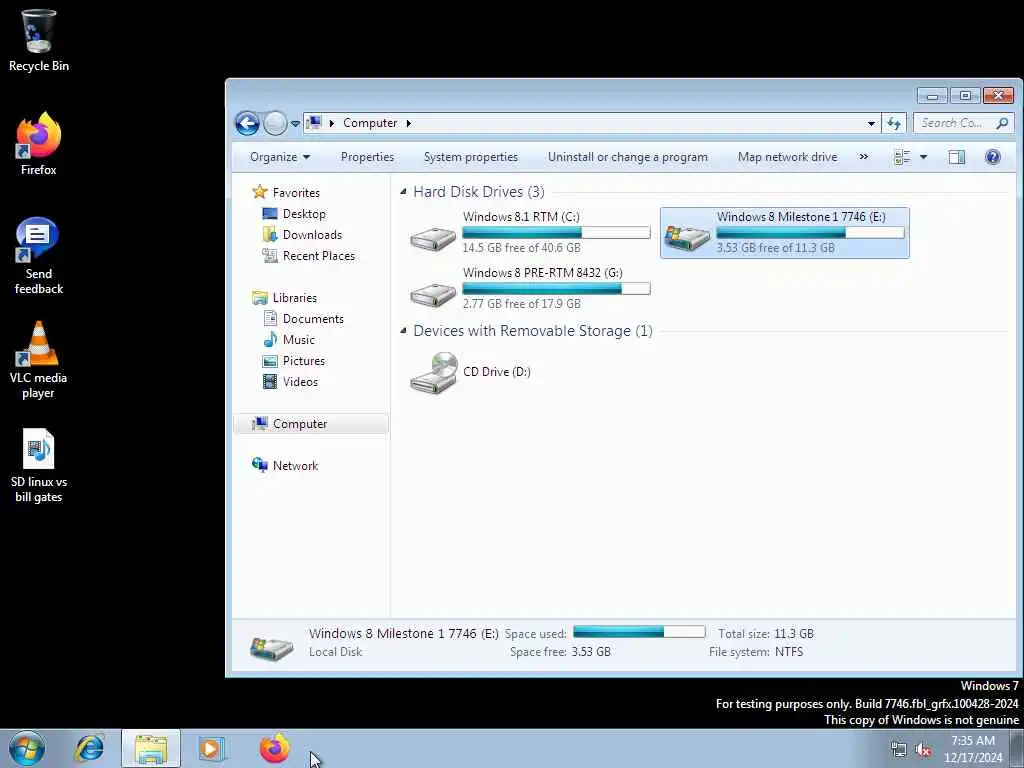Click the Computer icon in address bar
Screen dimensions: 1024x768
314,123
